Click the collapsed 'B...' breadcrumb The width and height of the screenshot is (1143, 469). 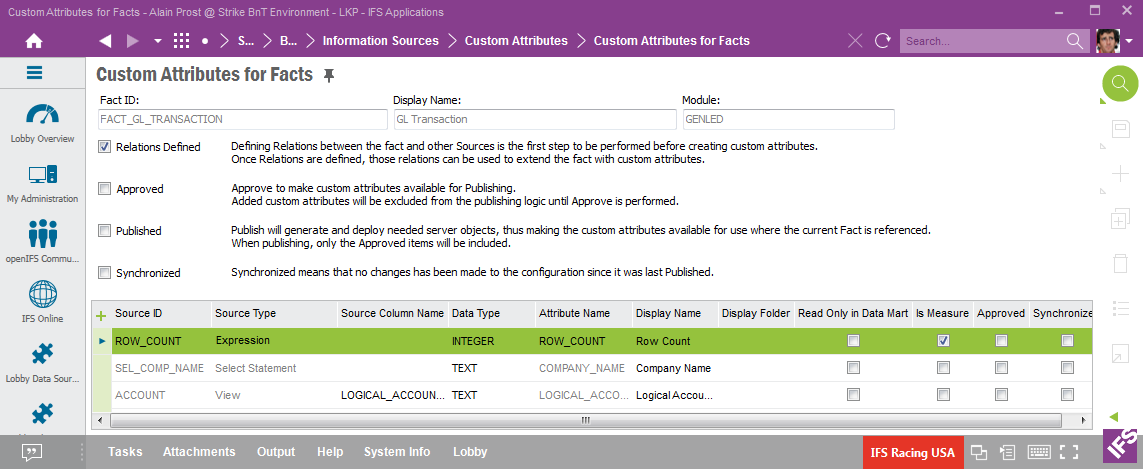pyautogui.click(x=289, y=41)
